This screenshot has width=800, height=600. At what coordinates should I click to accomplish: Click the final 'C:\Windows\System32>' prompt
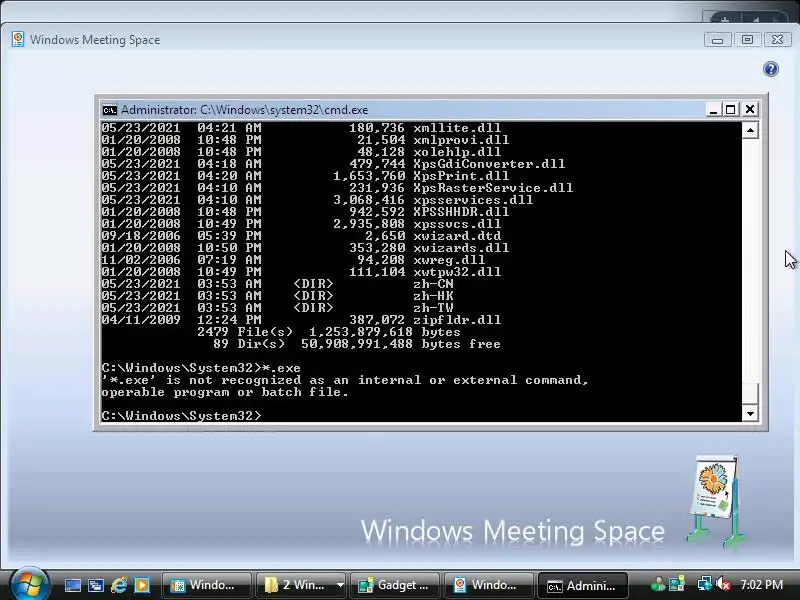pos(181,416)
